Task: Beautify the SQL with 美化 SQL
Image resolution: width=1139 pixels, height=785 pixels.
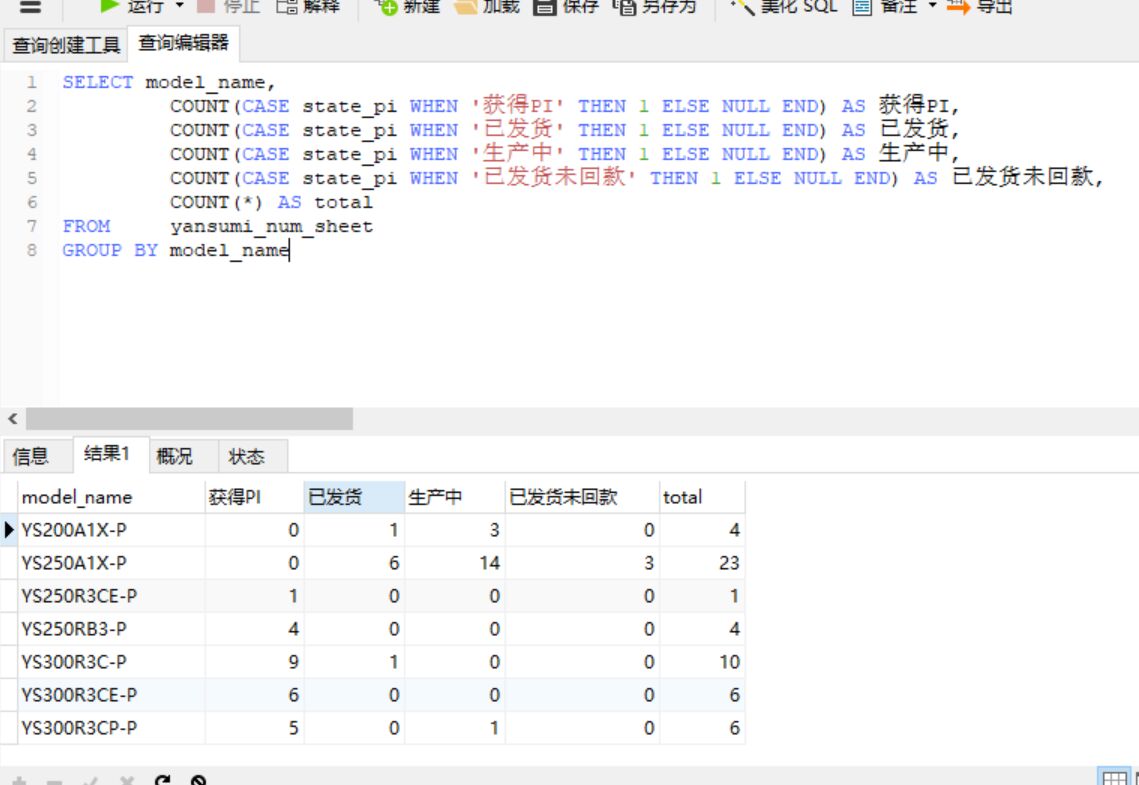Action: [x=783, y=6]
